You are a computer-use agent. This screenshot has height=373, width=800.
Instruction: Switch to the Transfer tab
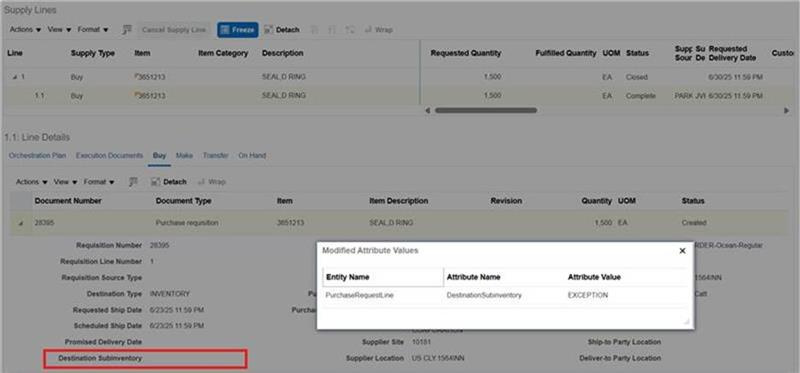215,155
